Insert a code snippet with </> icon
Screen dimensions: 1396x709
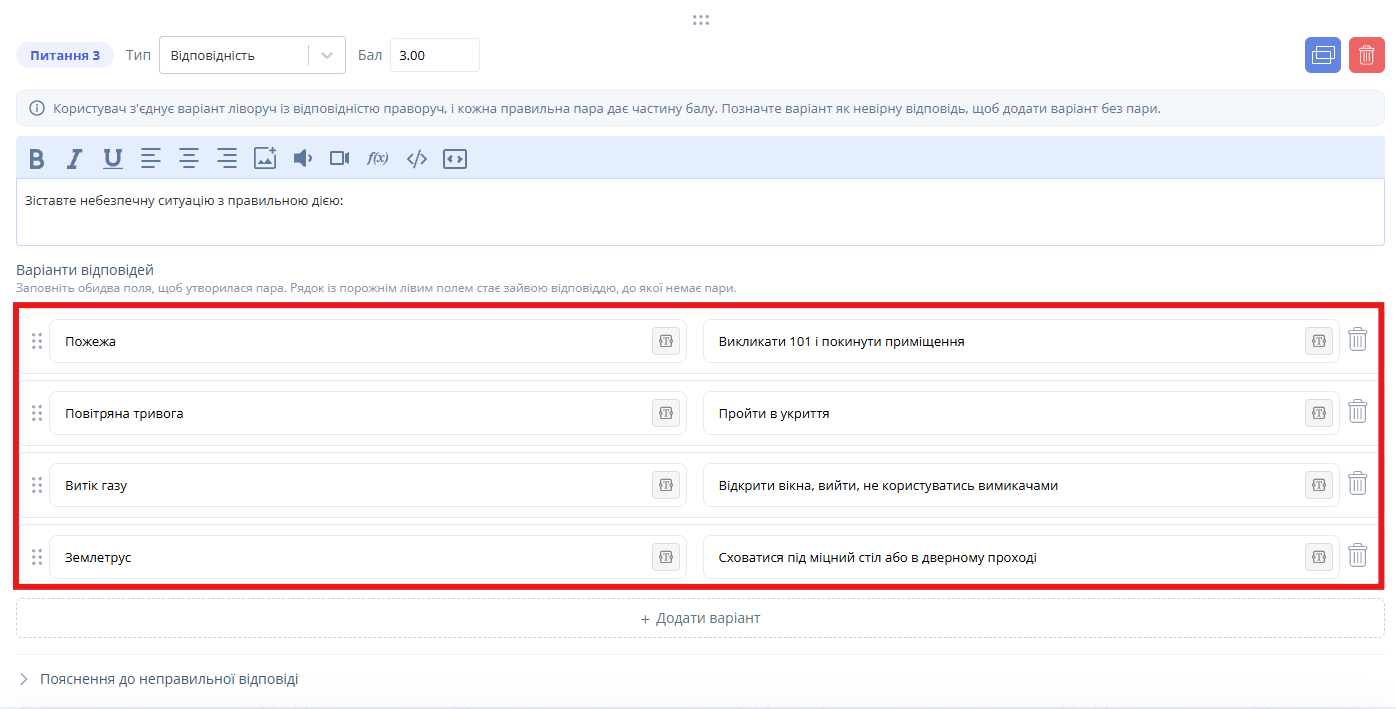[x=417, y=158]
